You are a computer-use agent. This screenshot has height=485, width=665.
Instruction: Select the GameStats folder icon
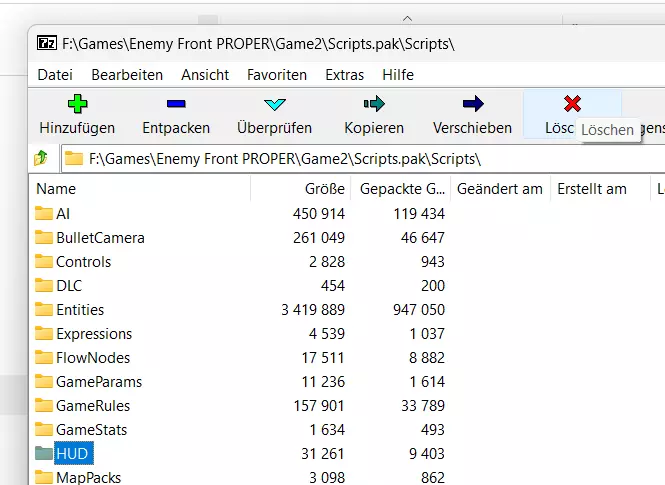pos(44,429)
